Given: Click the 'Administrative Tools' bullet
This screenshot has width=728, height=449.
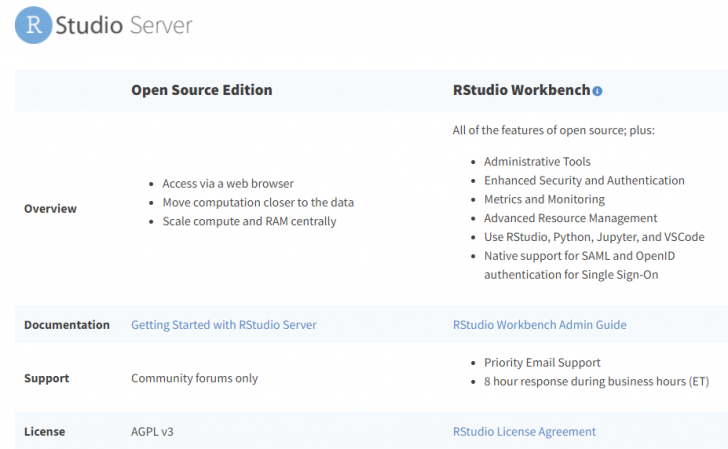Looking at the screenshot, I should (537, 161).
